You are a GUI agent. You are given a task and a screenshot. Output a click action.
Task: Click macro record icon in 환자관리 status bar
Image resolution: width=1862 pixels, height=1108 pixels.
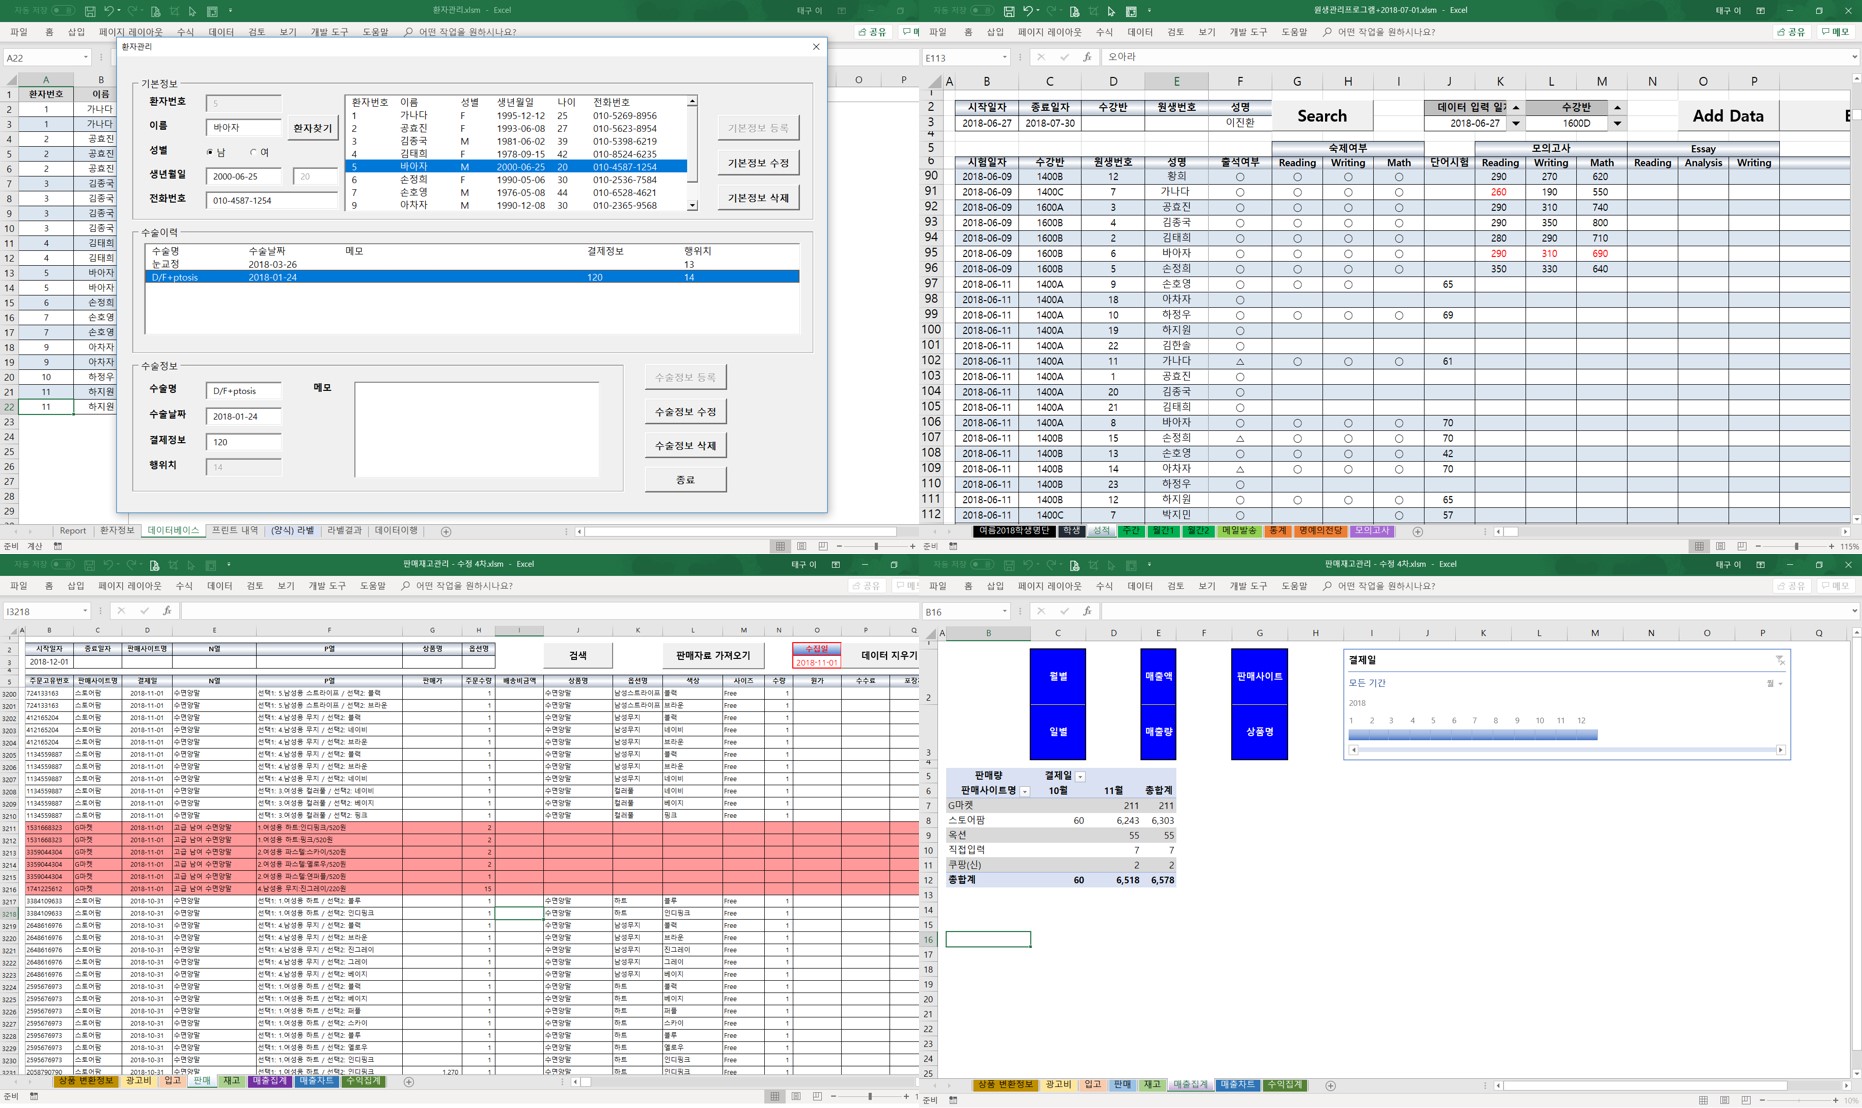(x=58, y=547)
